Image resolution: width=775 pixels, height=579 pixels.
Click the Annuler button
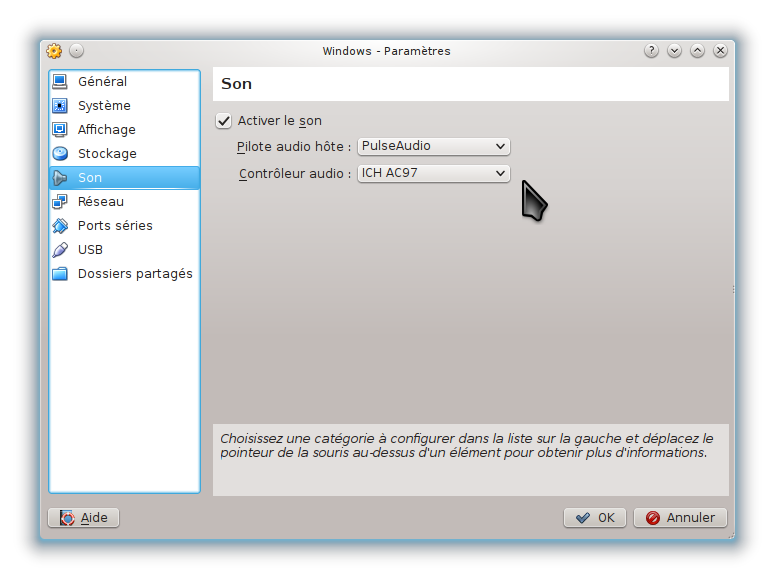(680, 518)
